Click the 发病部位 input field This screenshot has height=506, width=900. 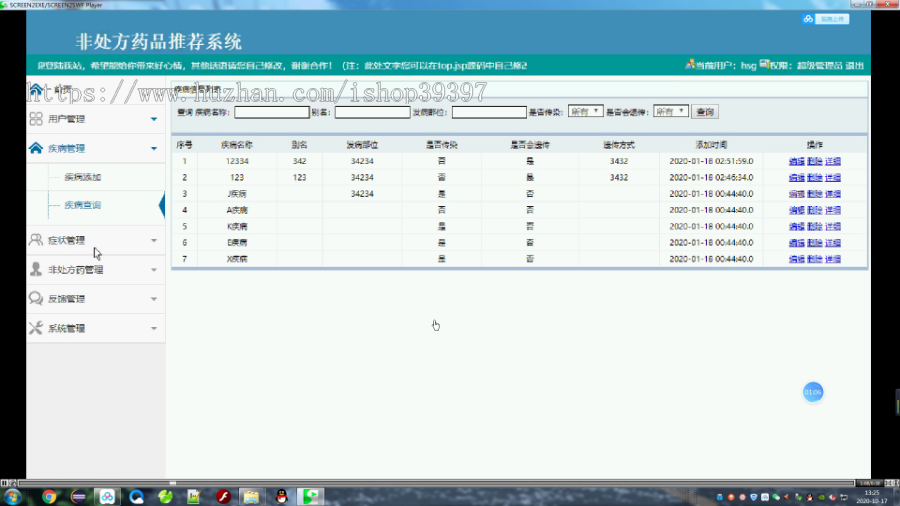click(489, 112)
